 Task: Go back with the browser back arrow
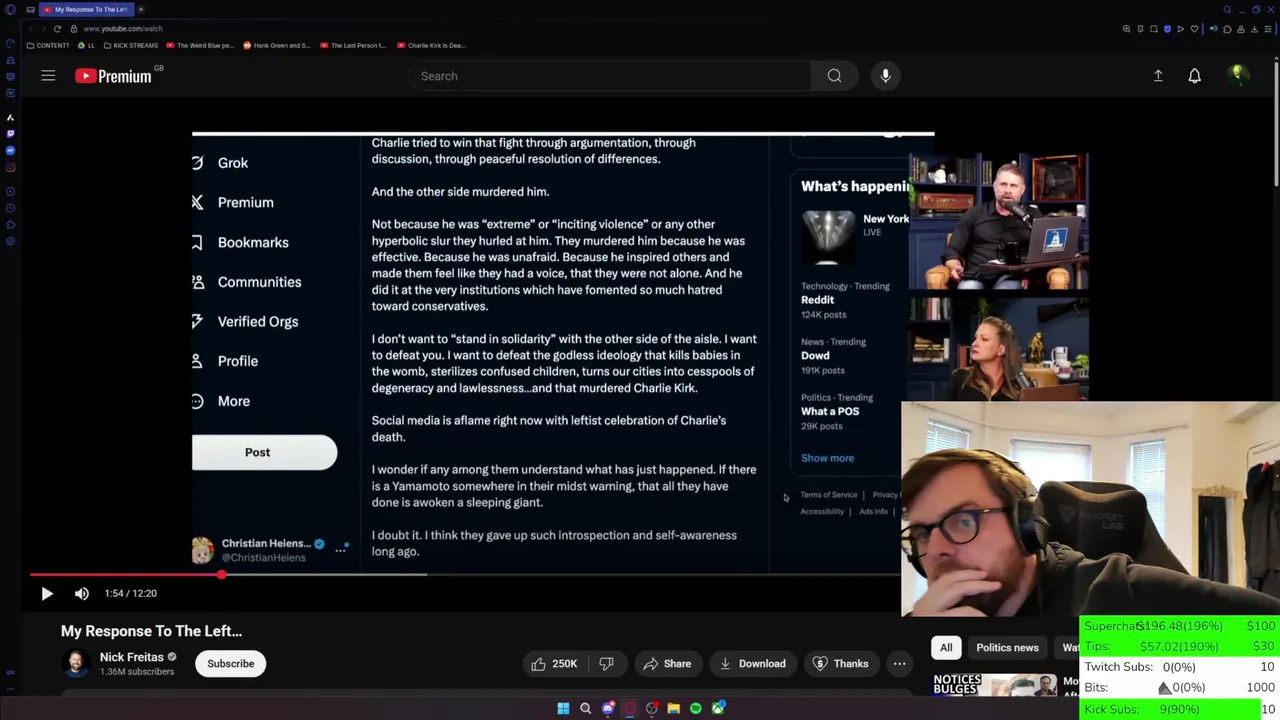[x=29, y=29]
